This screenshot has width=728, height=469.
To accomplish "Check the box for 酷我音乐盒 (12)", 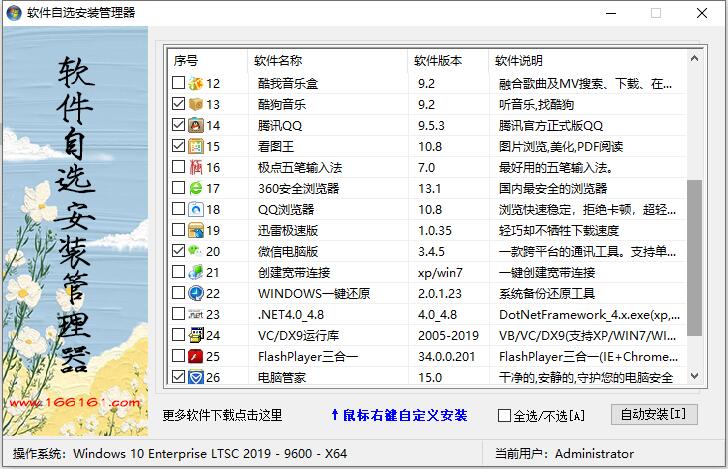I will point(178,83).
